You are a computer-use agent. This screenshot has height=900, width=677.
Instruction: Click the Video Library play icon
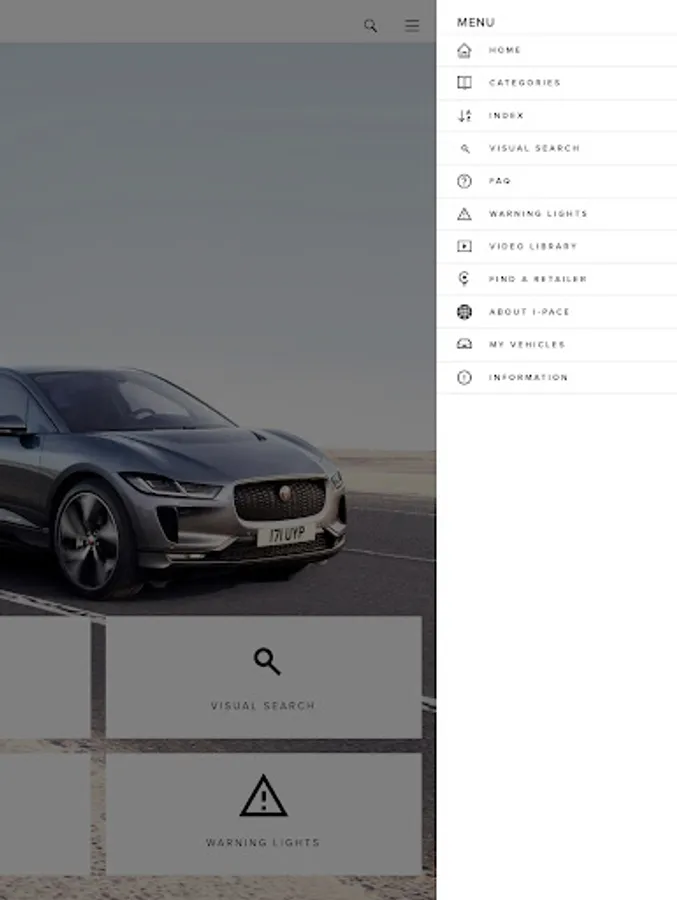tap(464, 246)
